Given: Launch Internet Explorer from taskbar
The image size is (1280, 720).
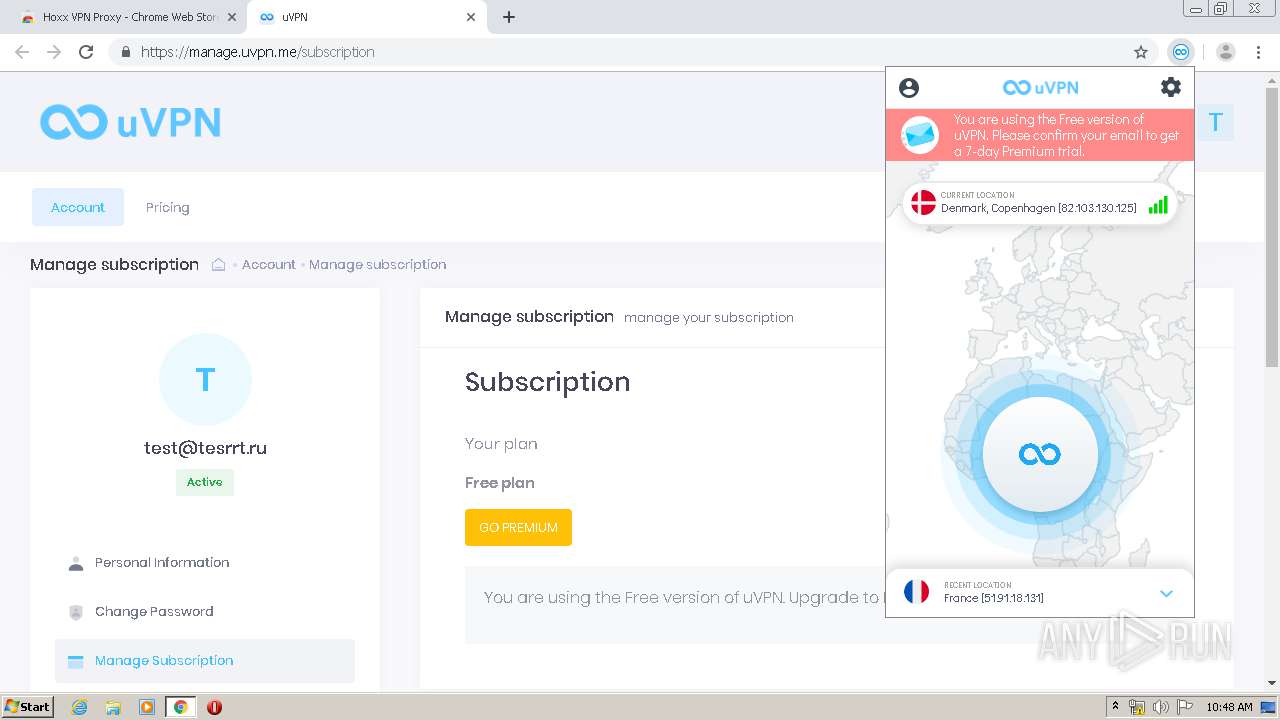Looking at the screenshot, I should pos(80,707).
